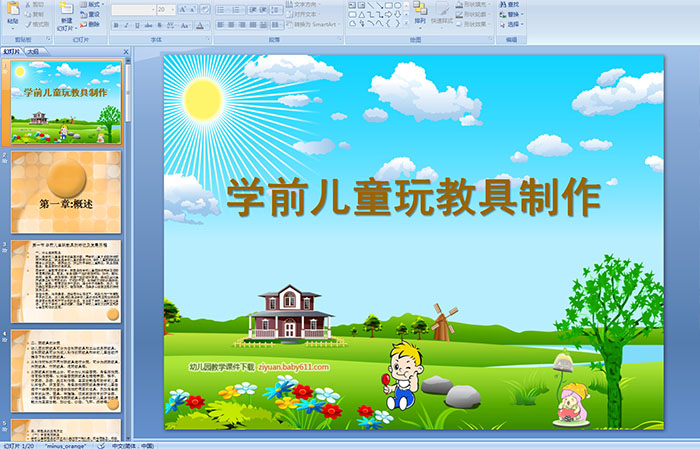Toggle Strikethrough formatting

pos(148,25)
